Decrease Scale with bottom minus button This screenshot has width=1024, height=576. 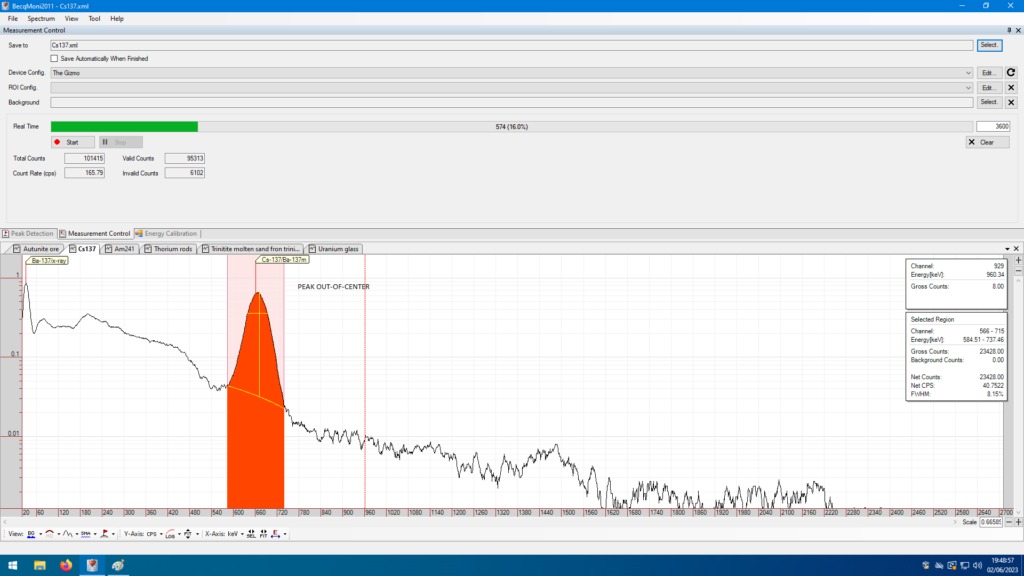[x=1009, y=522]
